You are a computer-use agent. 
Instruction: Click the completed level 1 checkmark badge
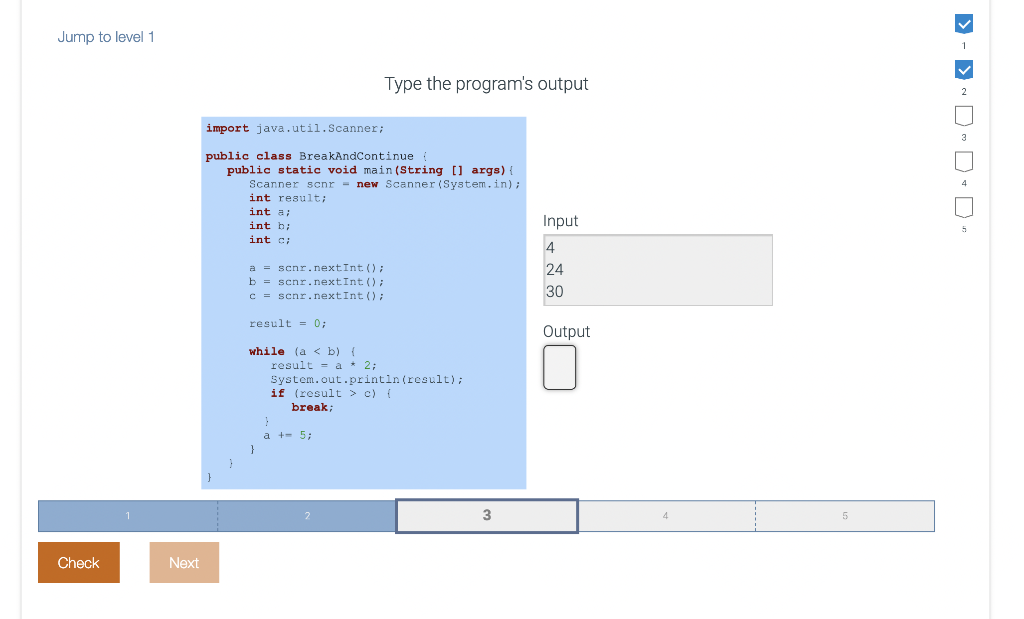963,23
